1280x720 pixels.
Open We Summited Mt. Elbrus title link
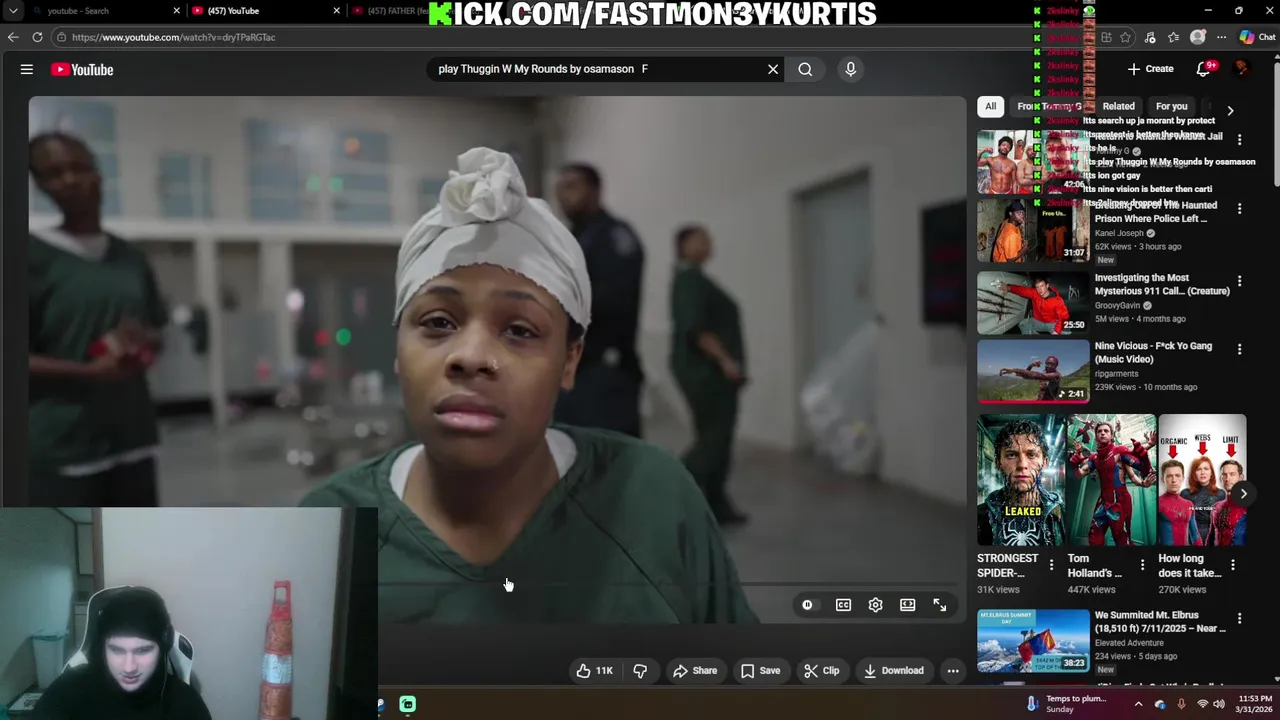click(x=1160, y=621)
